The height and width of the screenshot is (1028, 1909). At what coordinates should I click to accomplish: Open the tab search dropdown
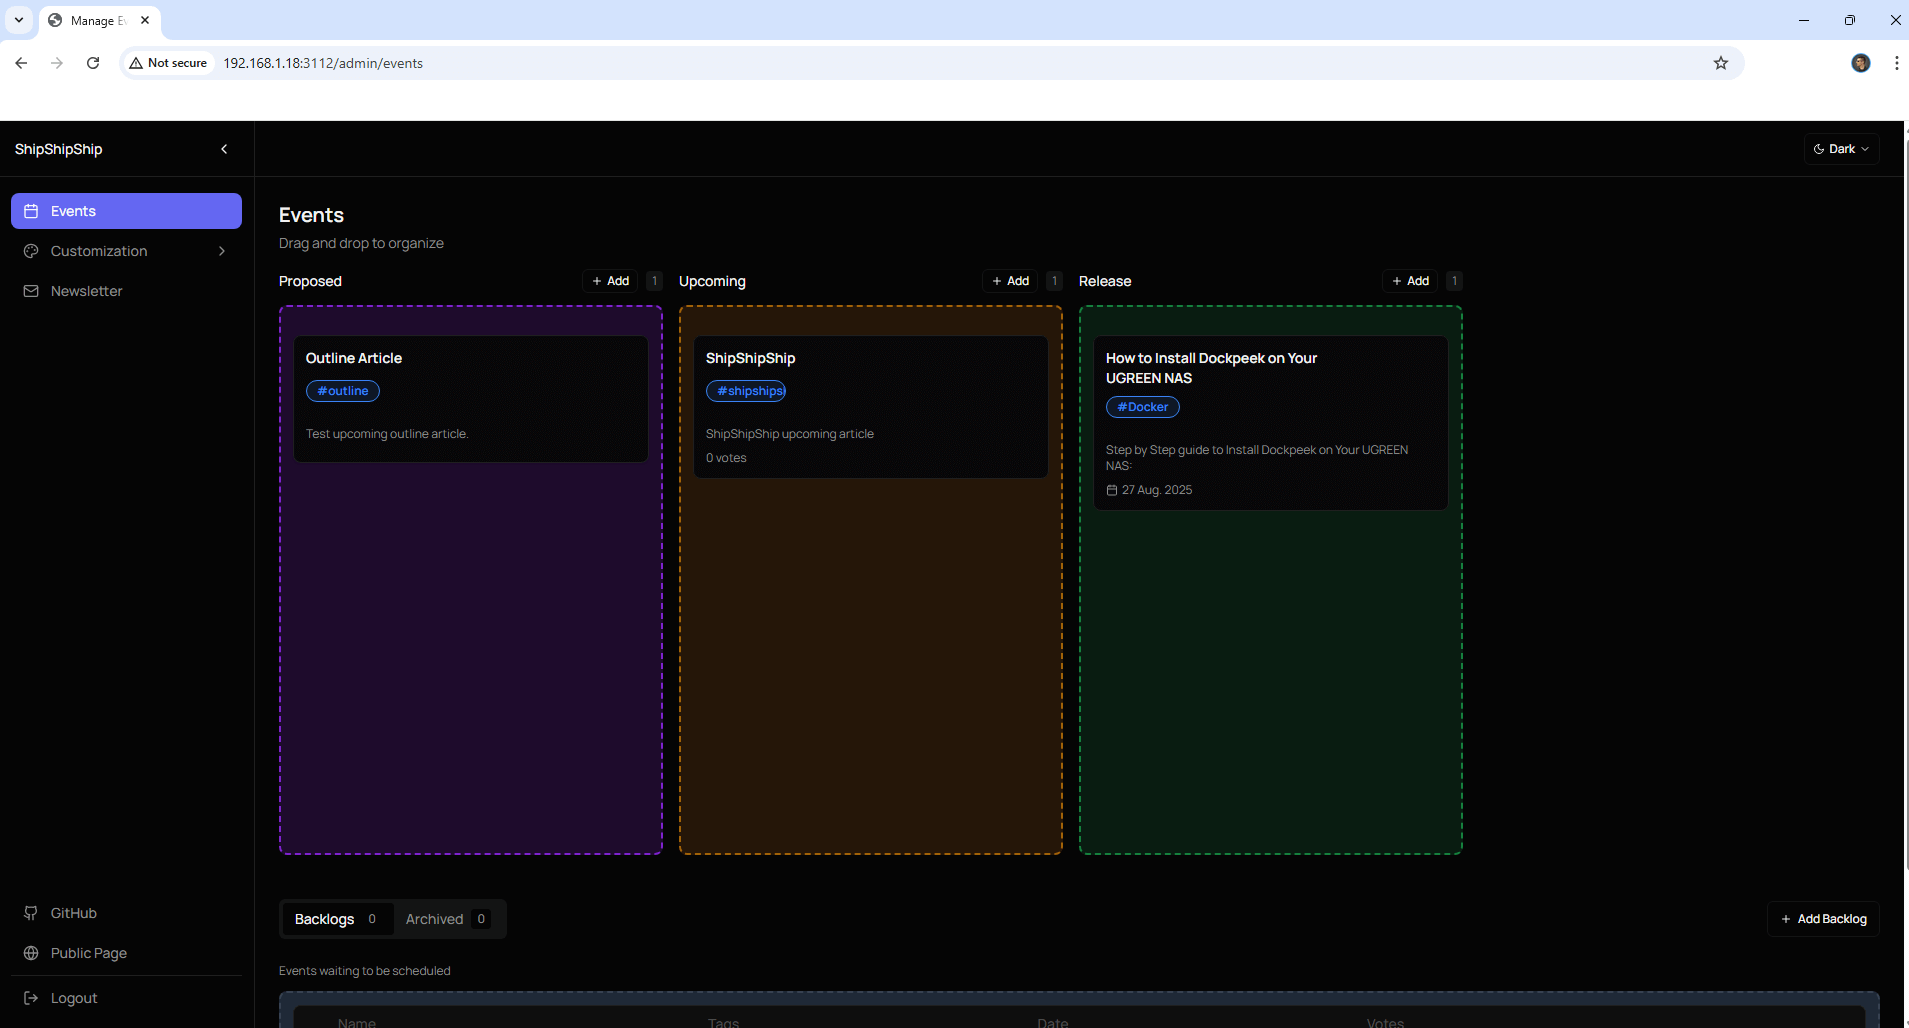pos(19,20)
